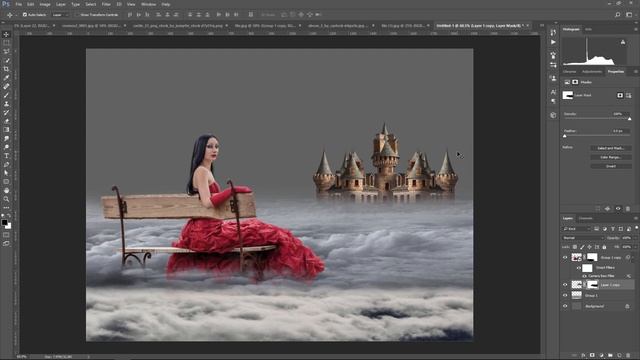
Task: Click the Actions play panel icon
Action: 553,42
